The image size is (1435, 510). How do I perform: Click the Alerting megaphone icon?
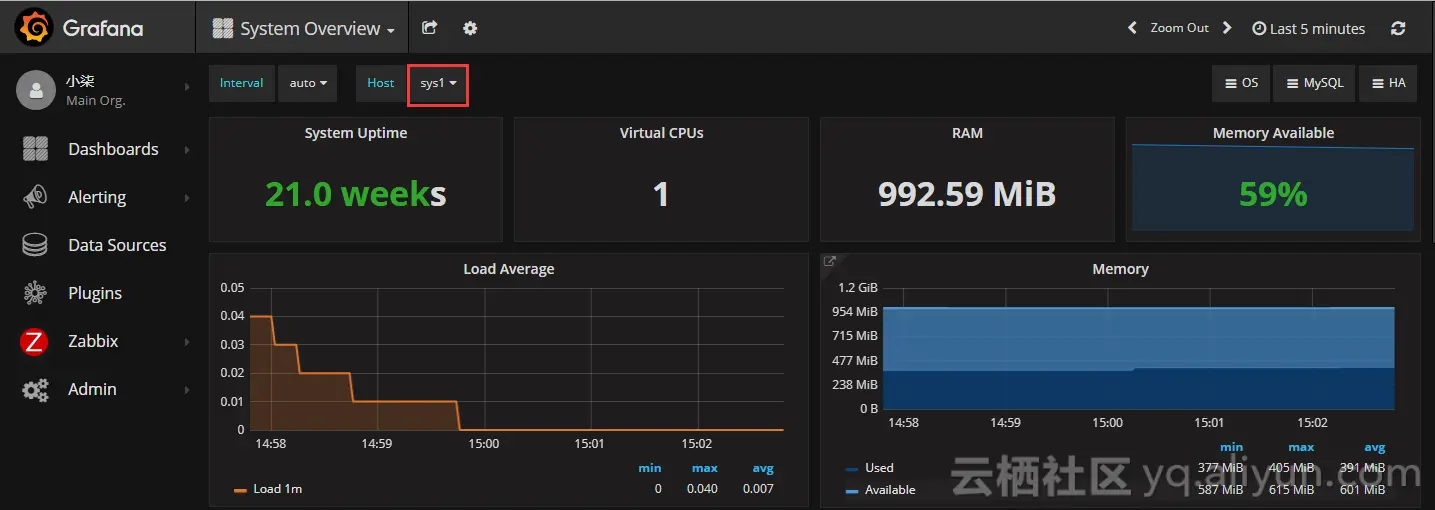click(35, 197)
